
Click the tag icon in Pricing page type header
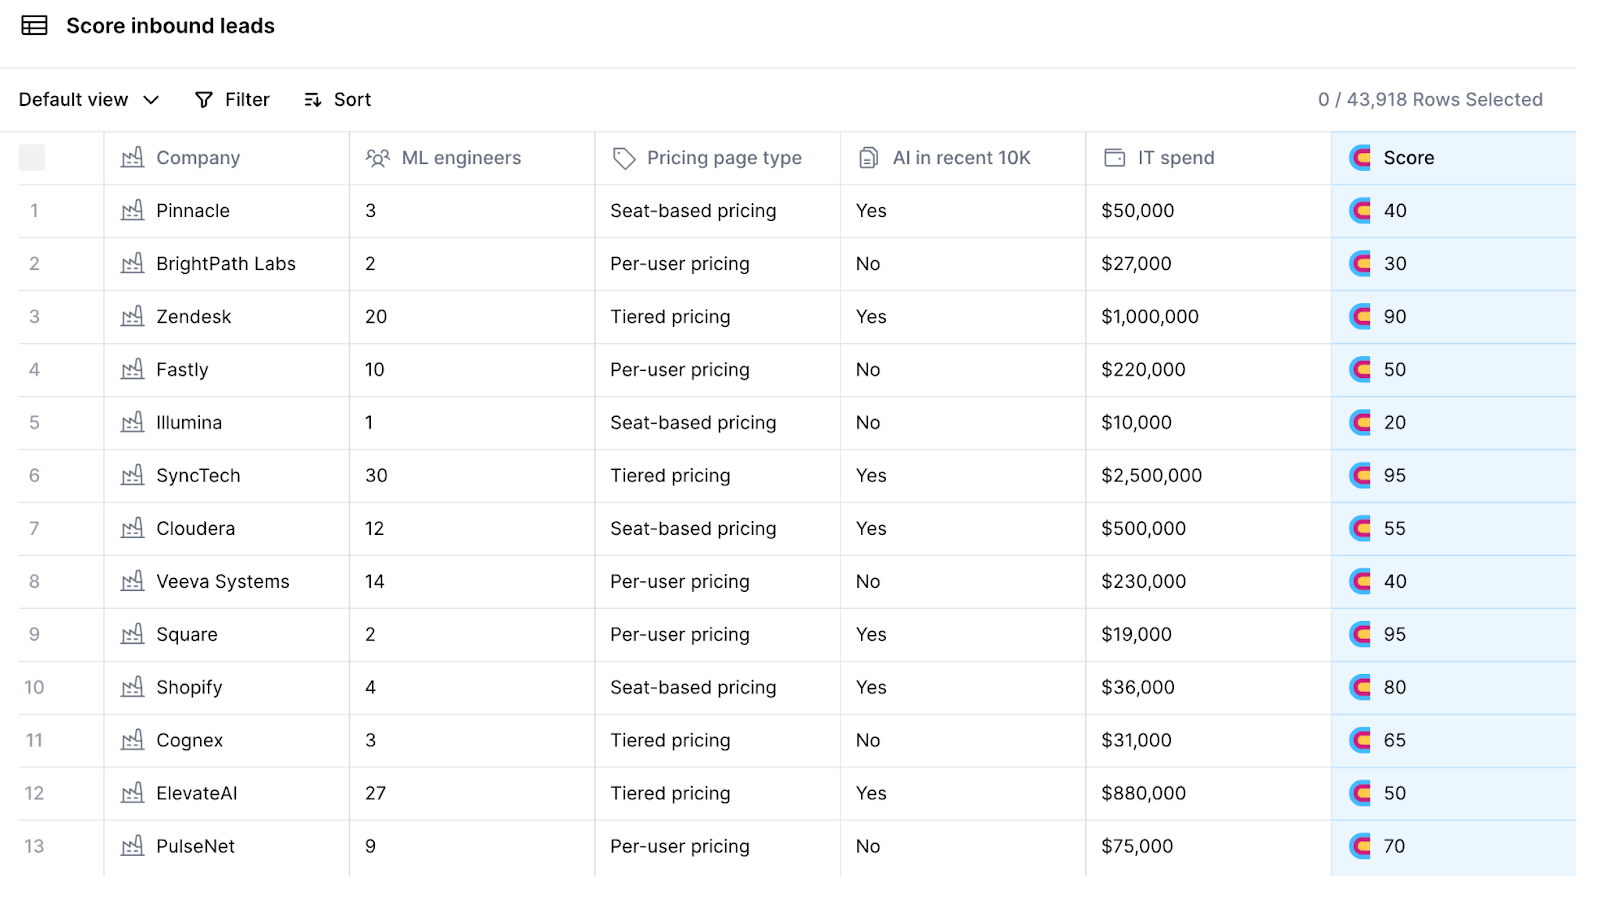[624, 158]
